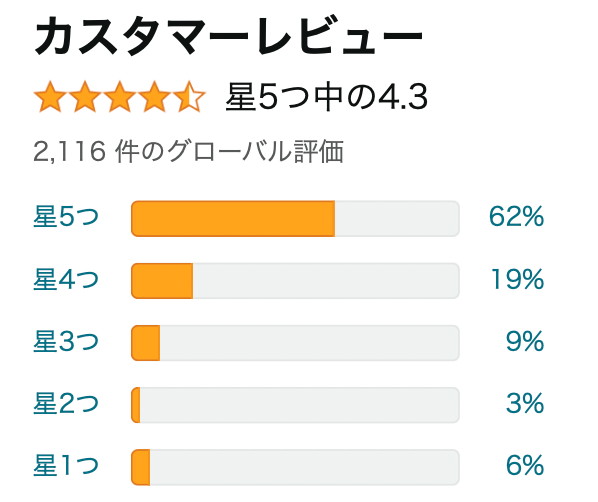Click the 9% three-star histogram bar
This screenshot has height=502, width=598.
pyautogui.click(x=295, y=343)
